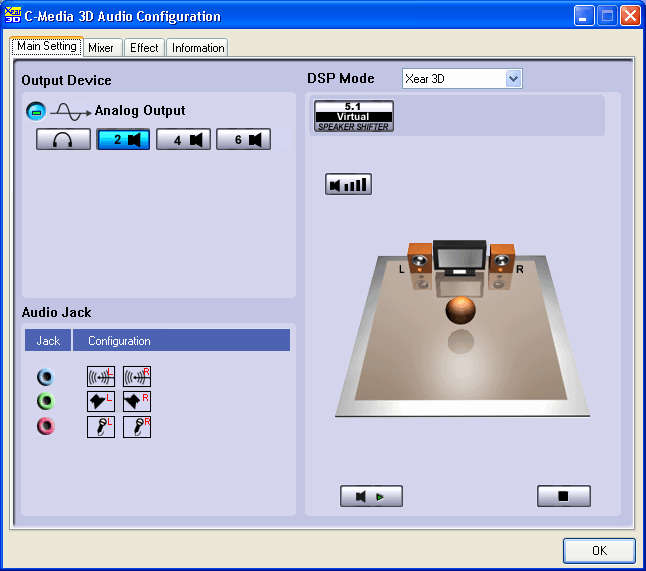Click the left speaker in the room view
Image resolution: width=646 pixels, height=571 pixels.
(420, 258)
